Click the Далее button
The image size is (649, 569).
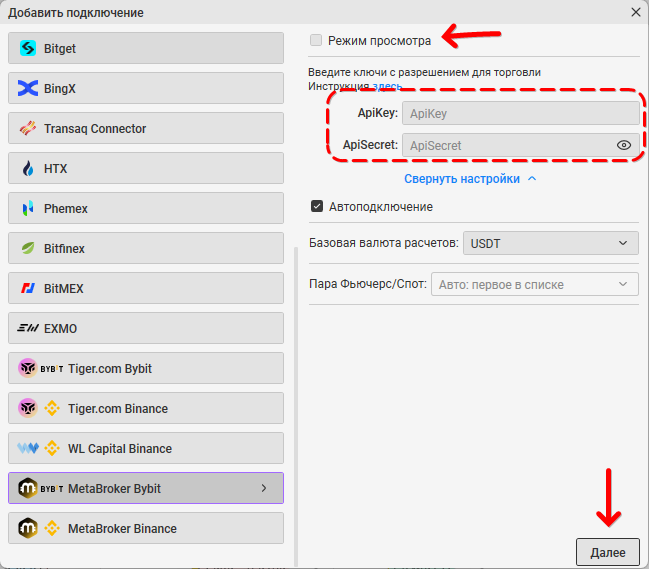click(x=608, y=552)
